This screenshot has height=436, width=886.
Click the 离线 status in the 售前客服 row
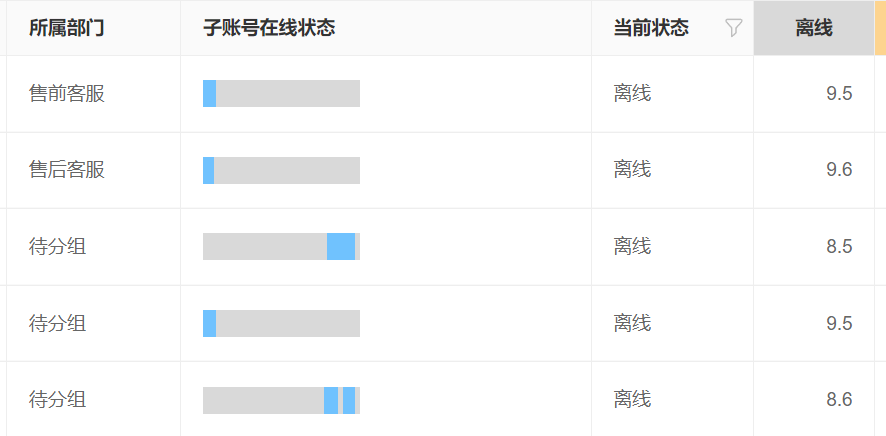click(x=632, y=93)
